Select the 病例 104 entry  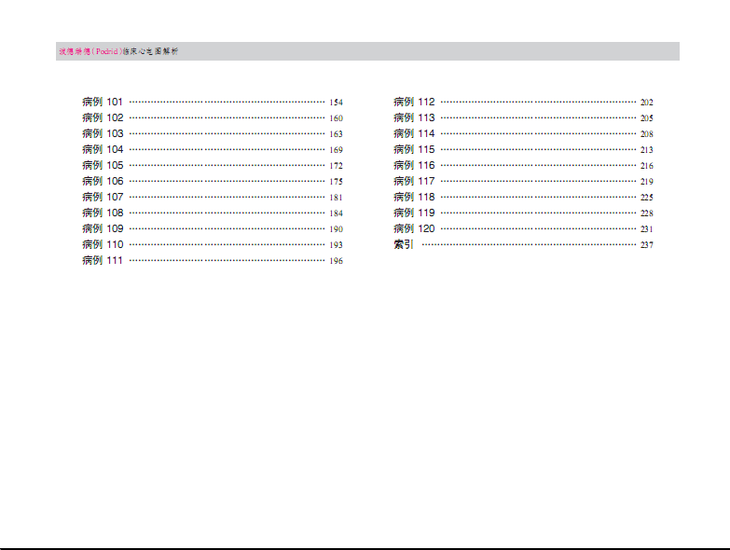pos(102,150)
